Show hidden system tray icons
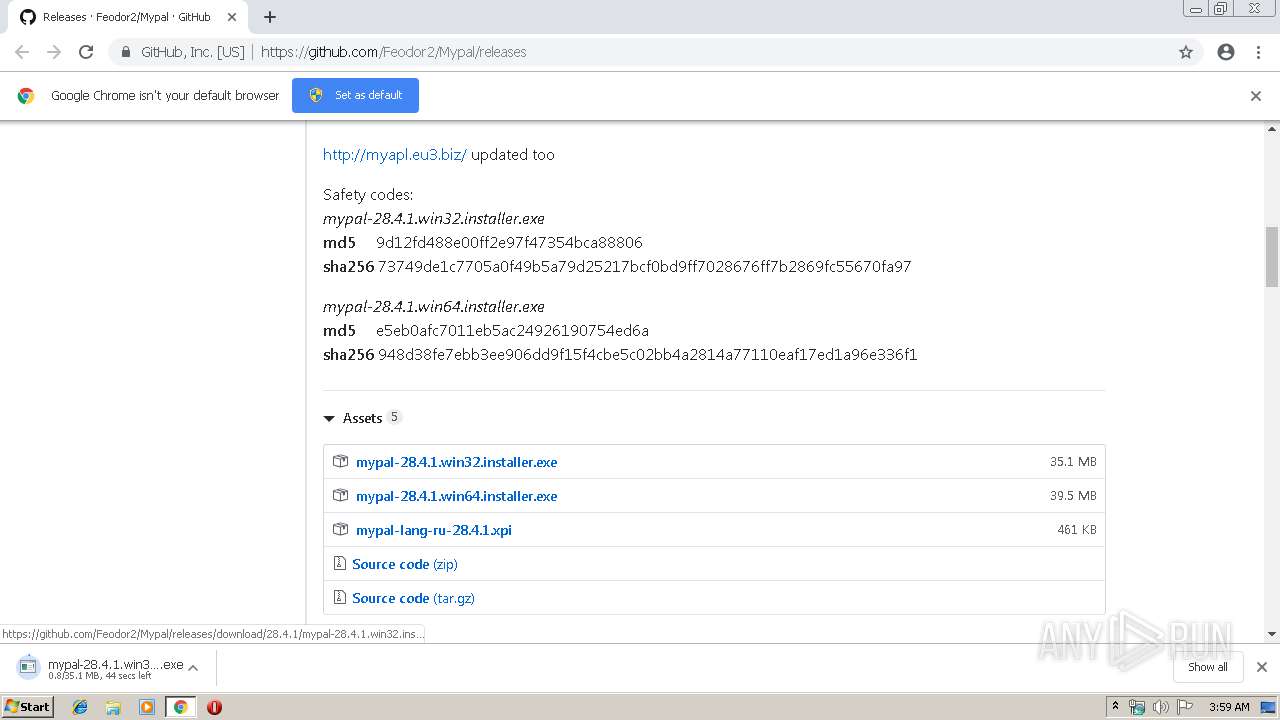1280x720 pixels. [1115, 707]
